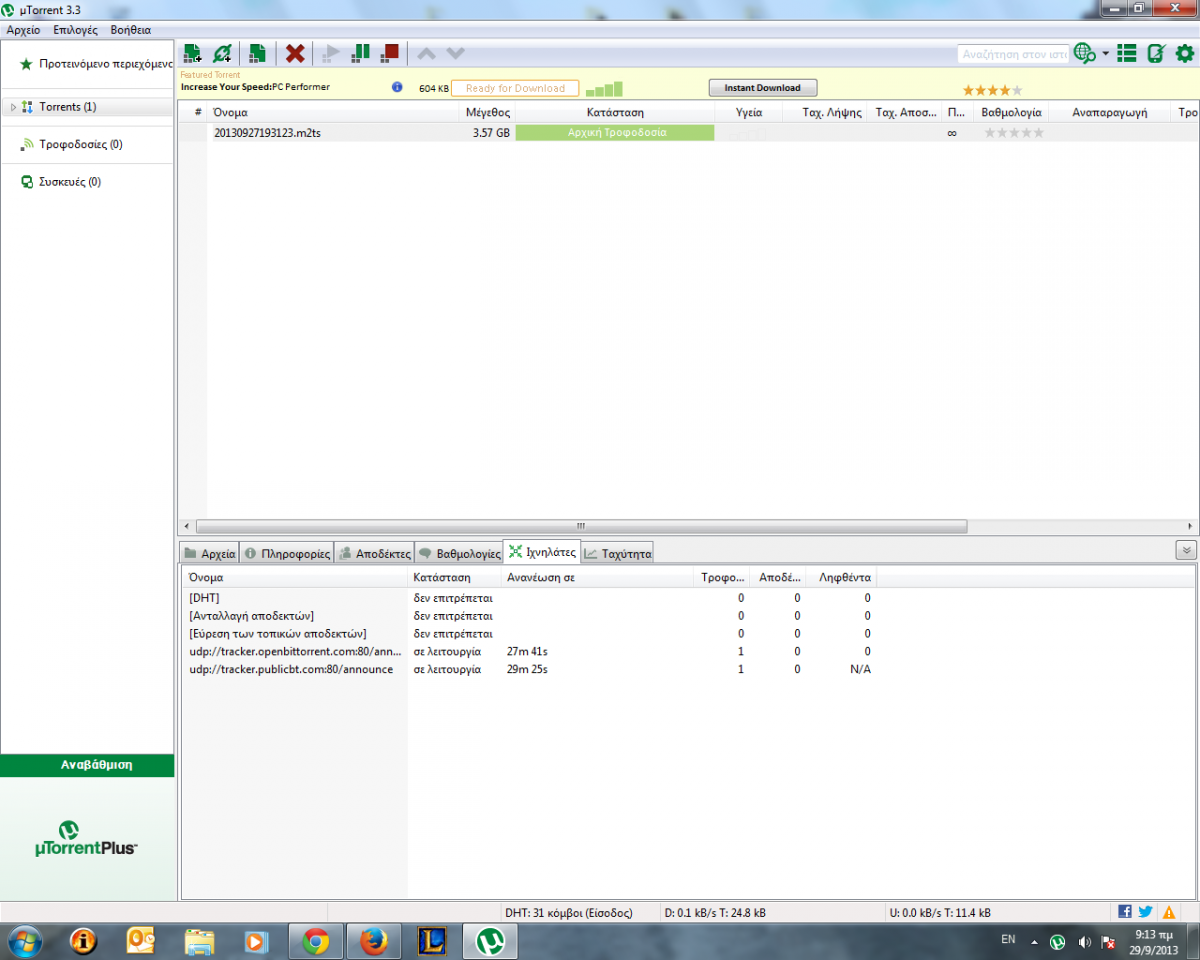Open the Αρχείο menu
Screen dimensions: 1200x960
tap(24, 30)
